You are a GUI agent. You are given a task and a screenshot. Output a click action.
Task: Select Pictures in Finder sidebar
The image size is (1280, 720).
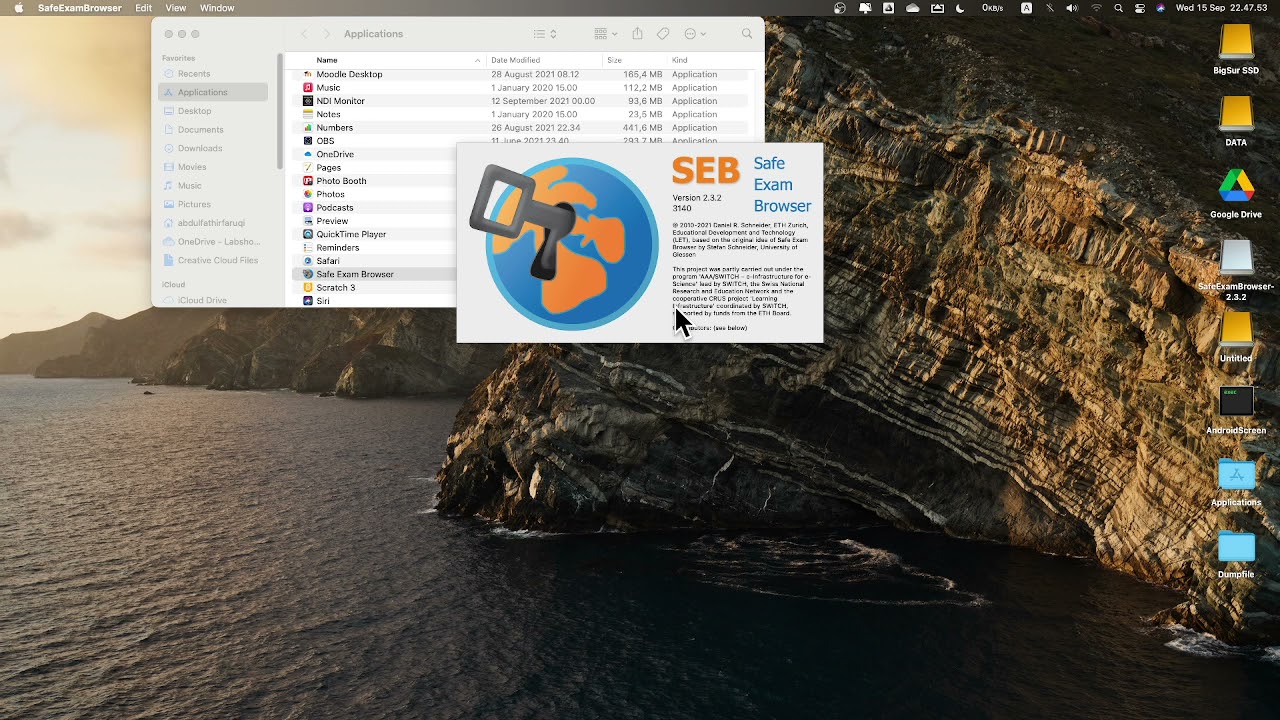coord(212,204)
